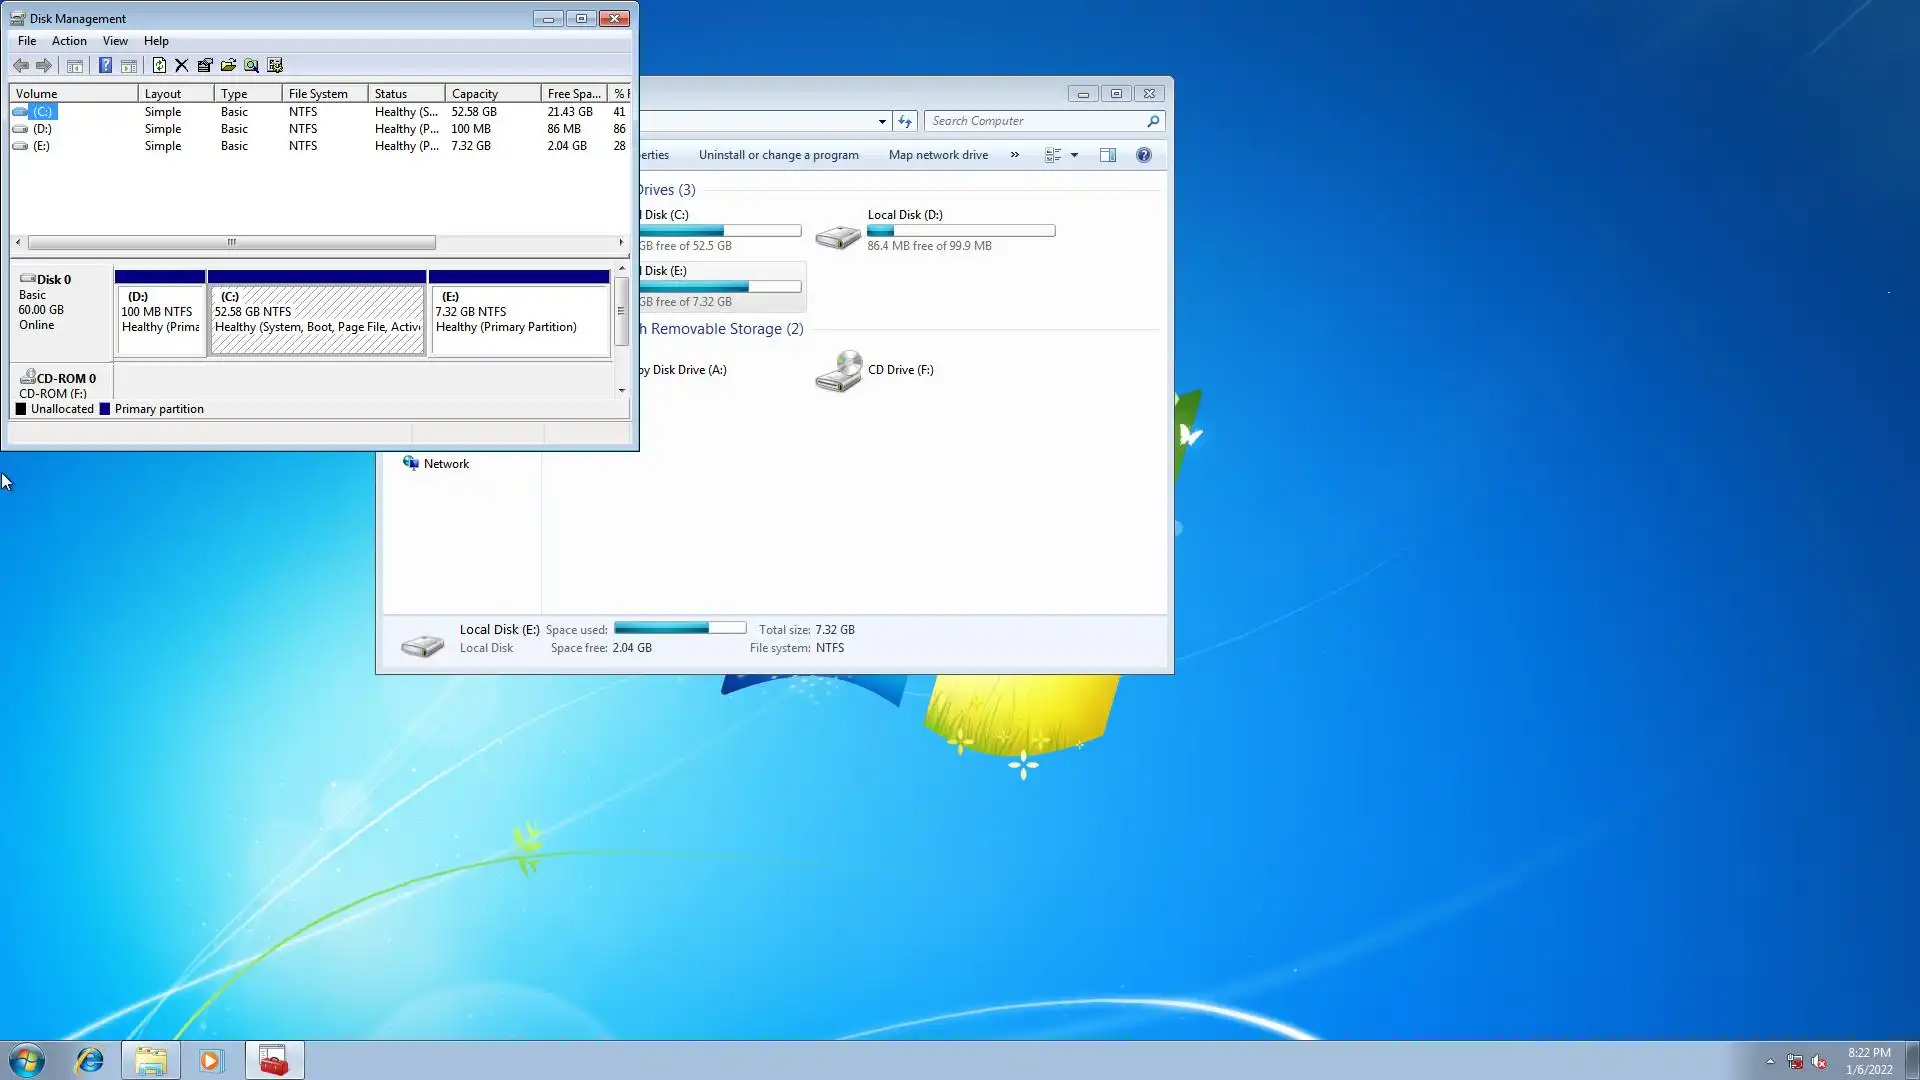This screenshot has width=1920, height=1080.
Task: Click the Search Computer input field
Action: coord(1035,121)
